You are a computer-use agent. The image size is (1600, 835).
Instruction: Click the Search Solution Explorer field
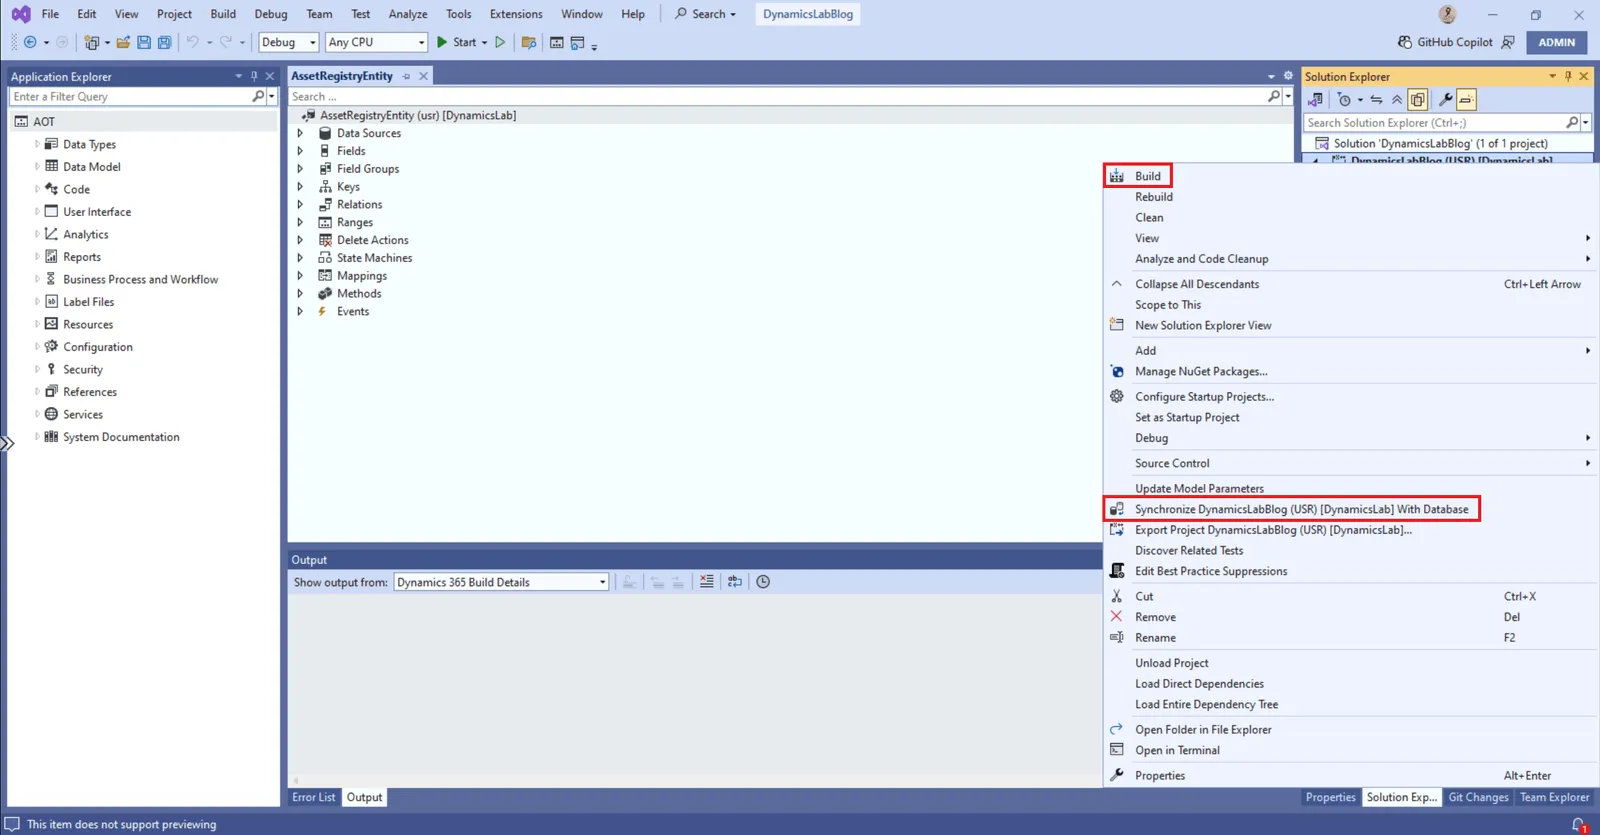click(x=1435, y=122)
